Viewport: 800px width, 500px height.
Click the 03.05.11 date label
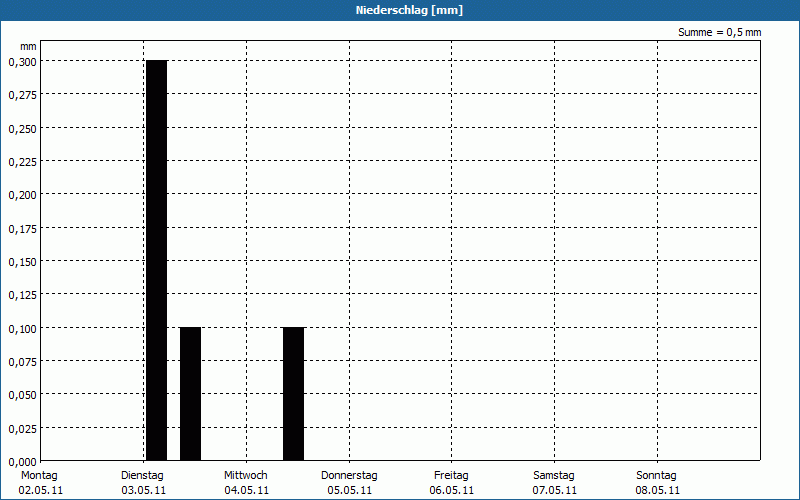144,491
